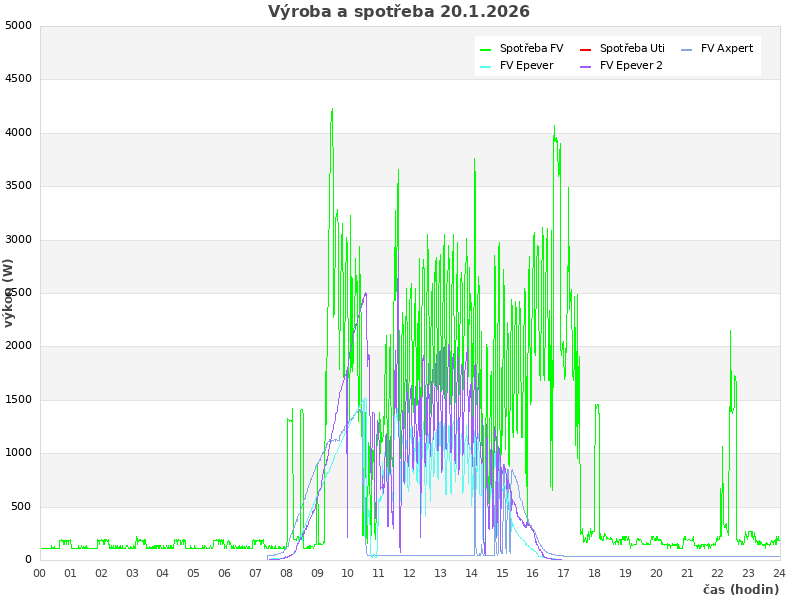Click the chart title Výroba a spotřeba 20.1.2026
800x600 pixels.
point(399,12)
